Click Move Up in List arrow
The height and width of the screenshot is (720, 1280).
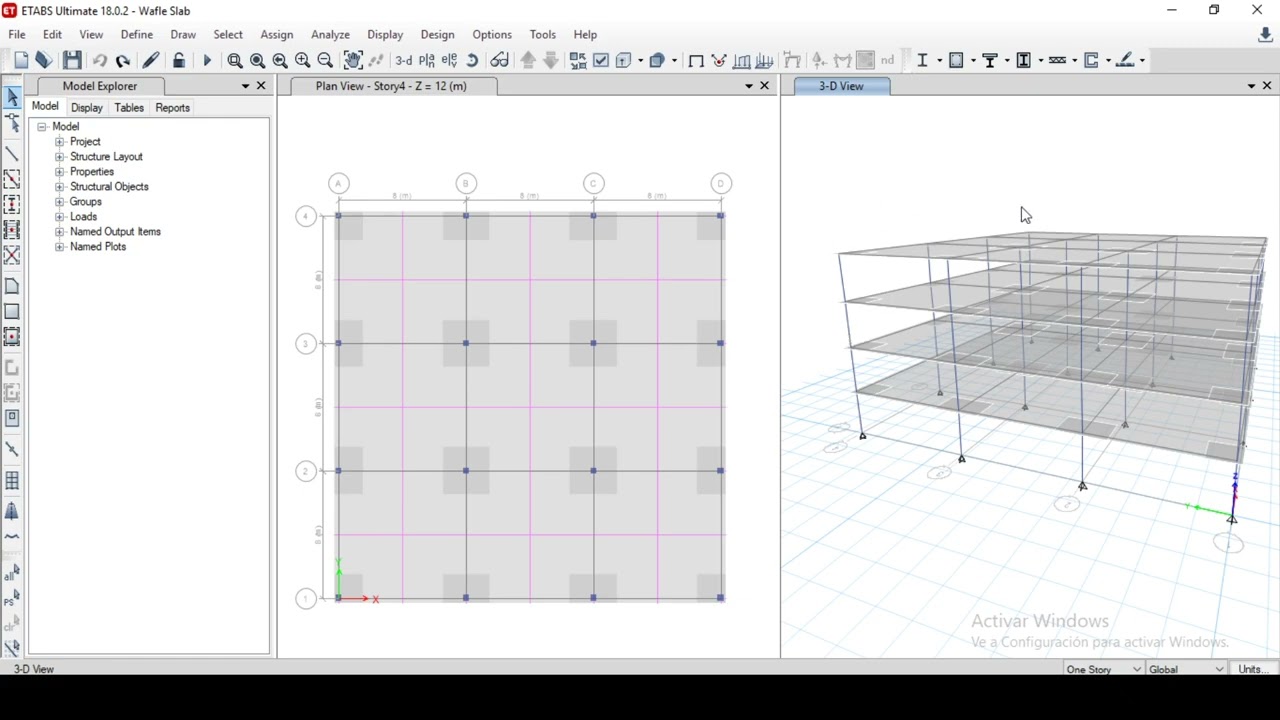click(x=528, y=60)
